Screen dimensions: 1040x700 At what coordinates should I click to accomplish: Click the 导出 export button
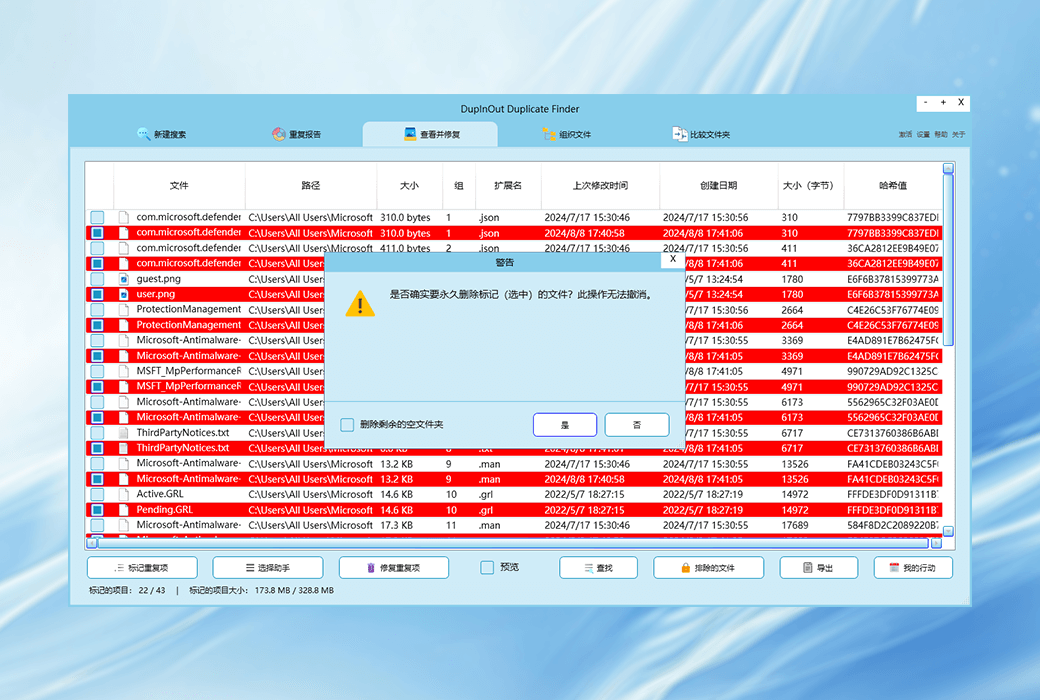(x=818, y=567)
